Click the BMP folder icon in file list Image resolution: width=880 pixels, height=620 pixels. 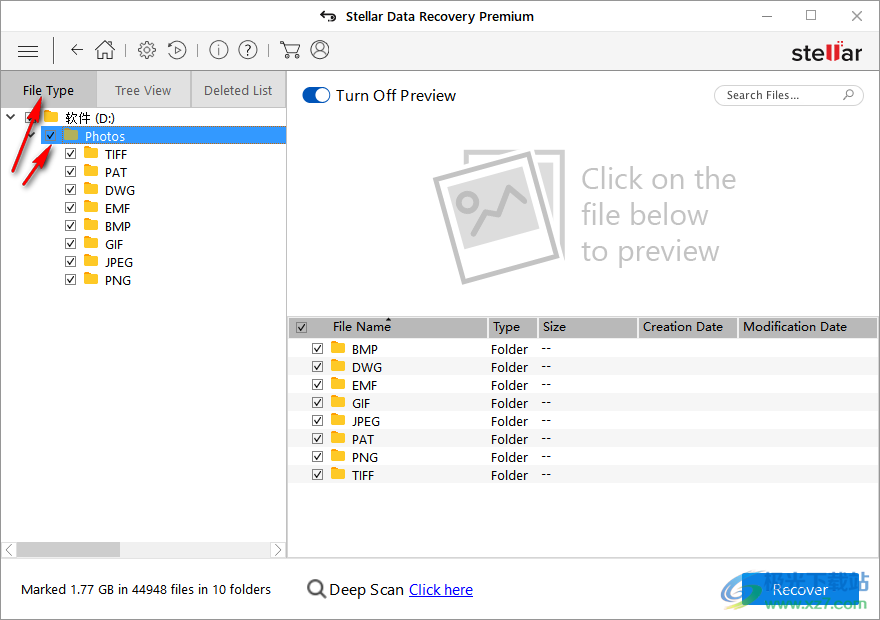click(338, 348)
